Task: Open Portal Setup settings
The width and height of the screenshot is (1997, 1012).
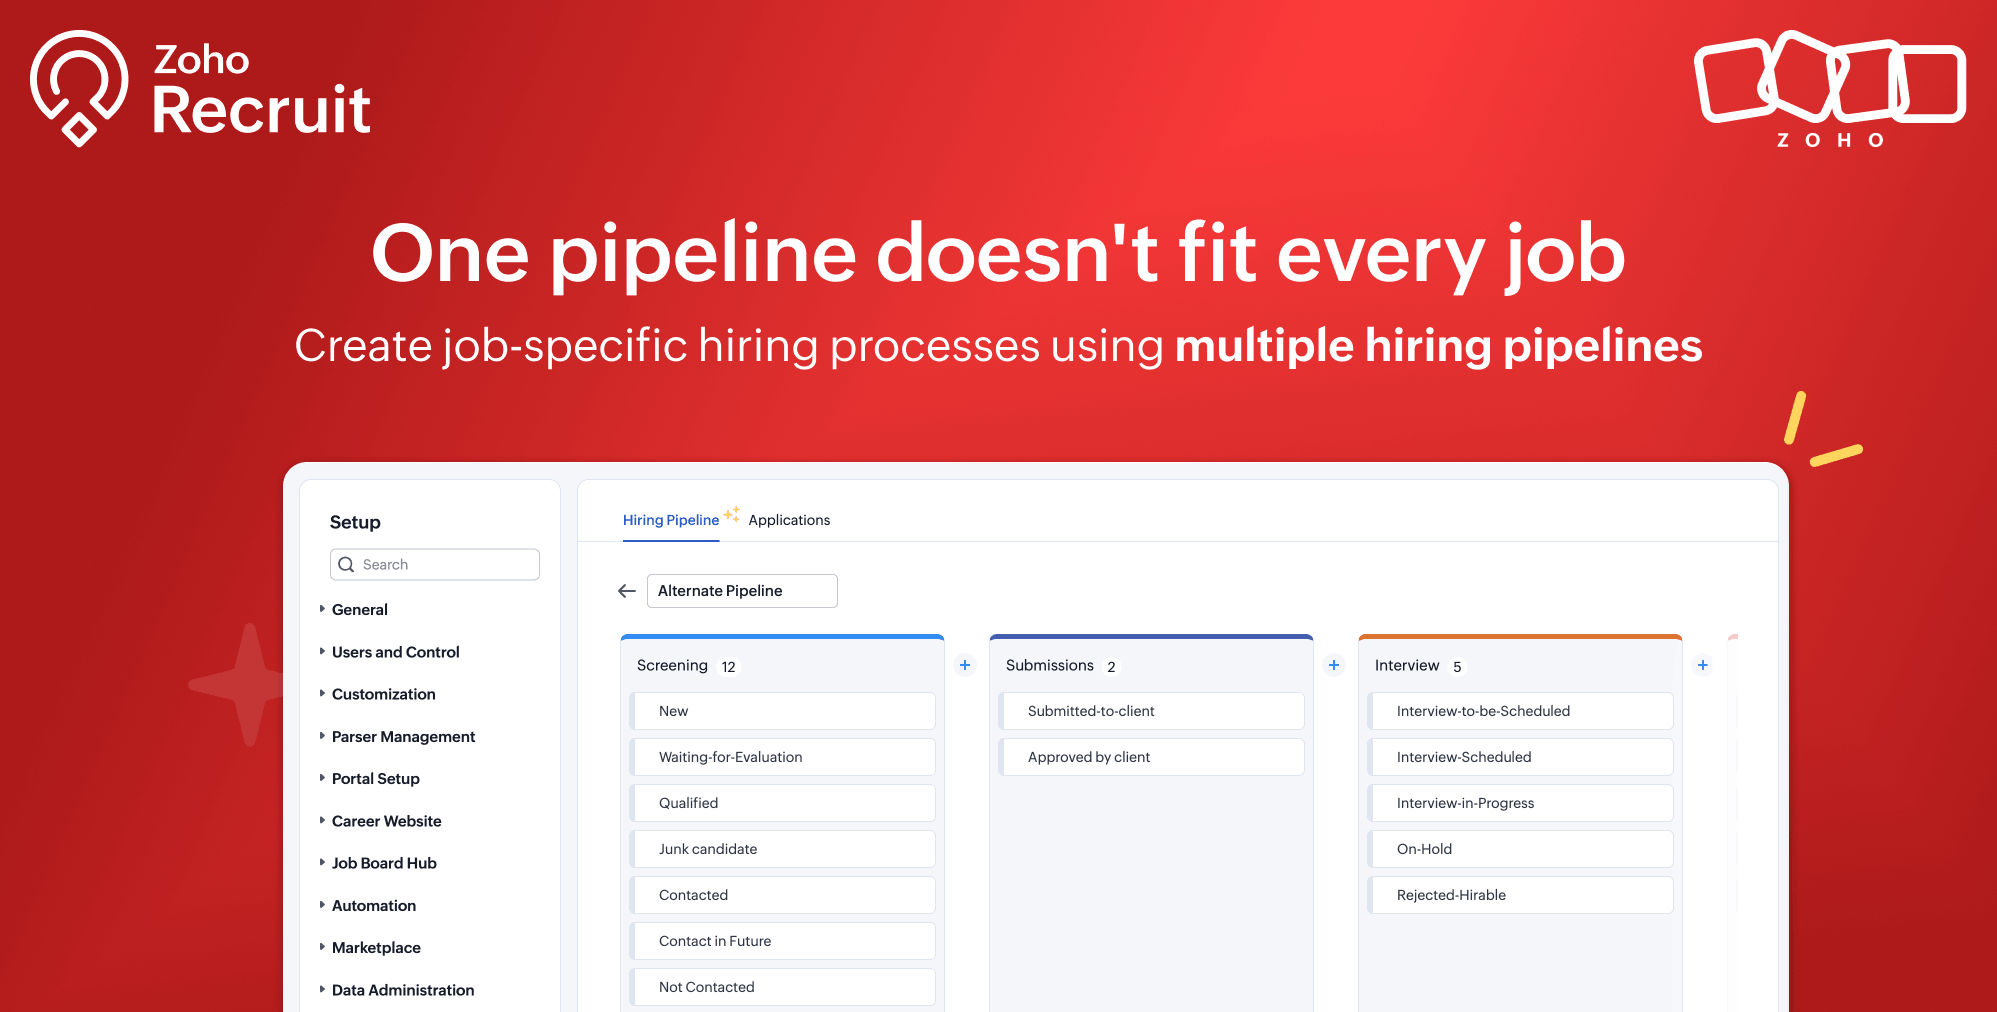Action: coord(376,779)
